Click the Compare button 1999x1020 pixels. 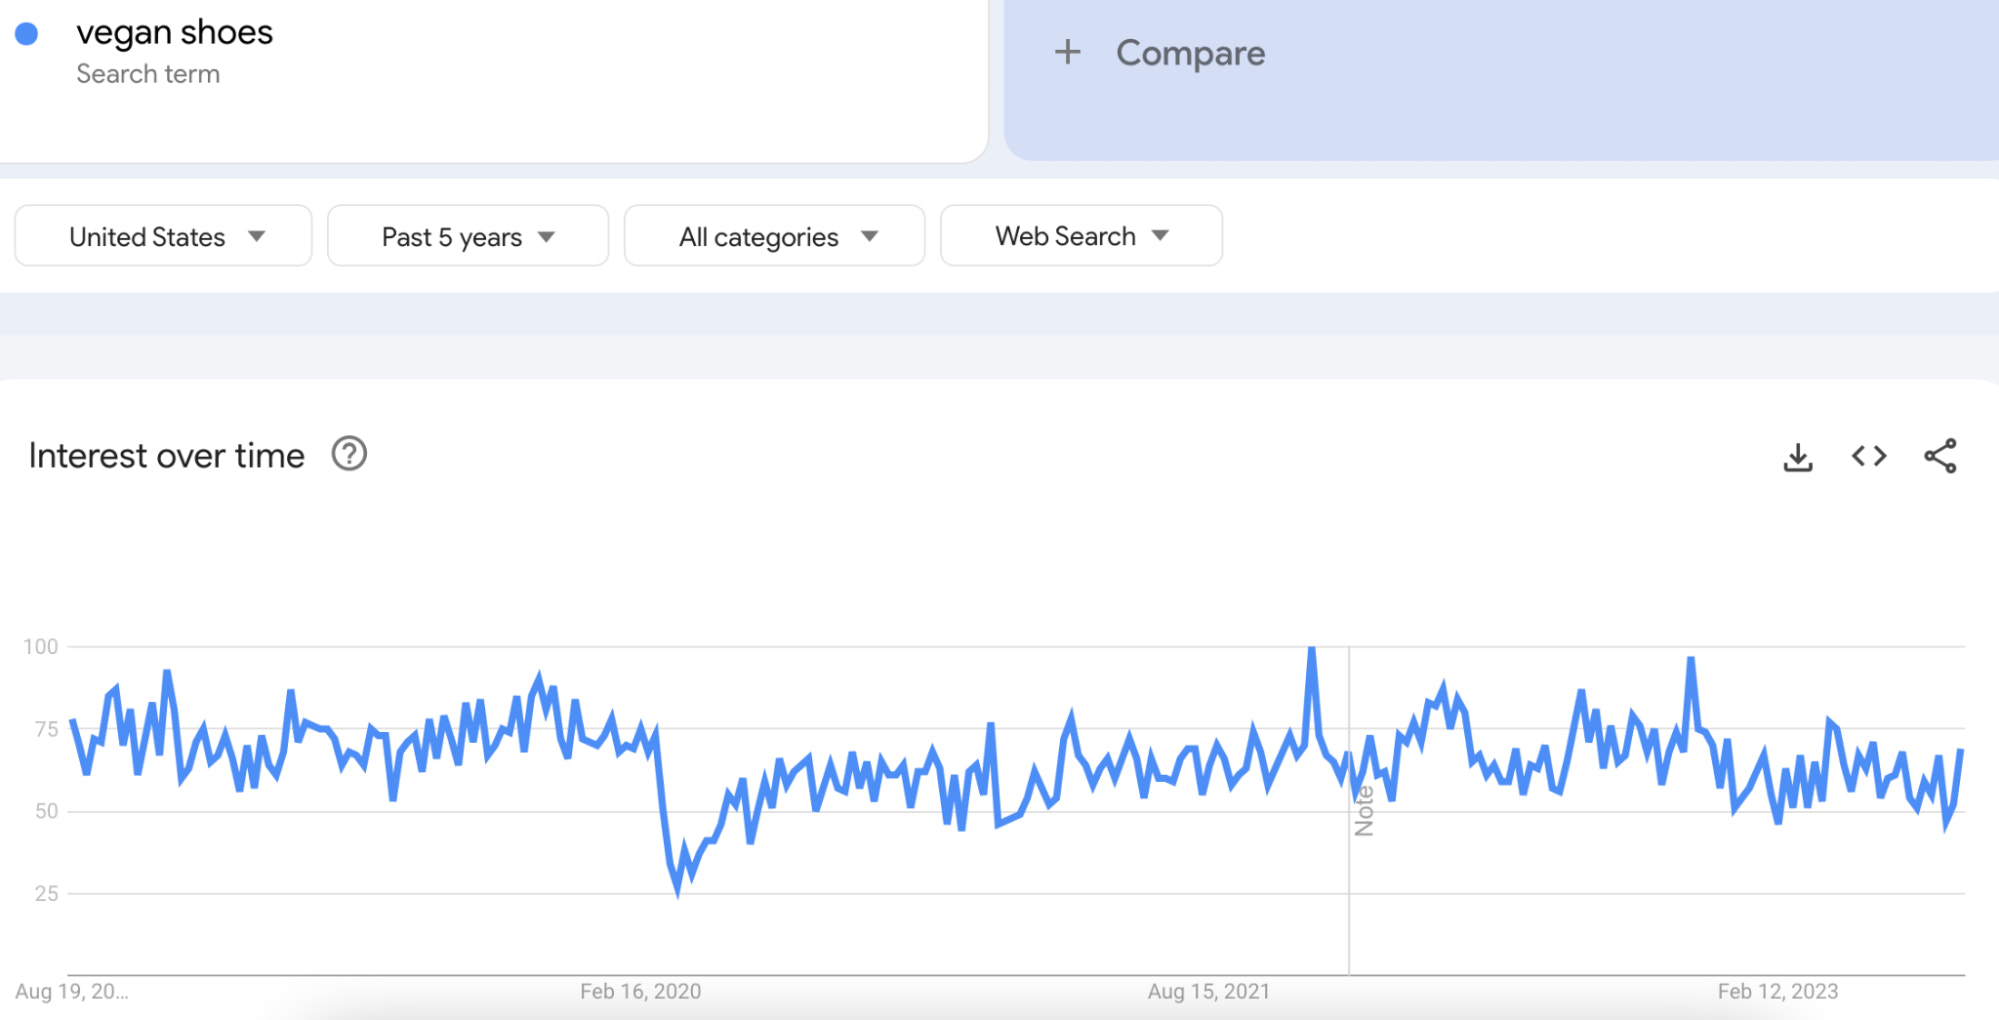(x=1189, y=53)
